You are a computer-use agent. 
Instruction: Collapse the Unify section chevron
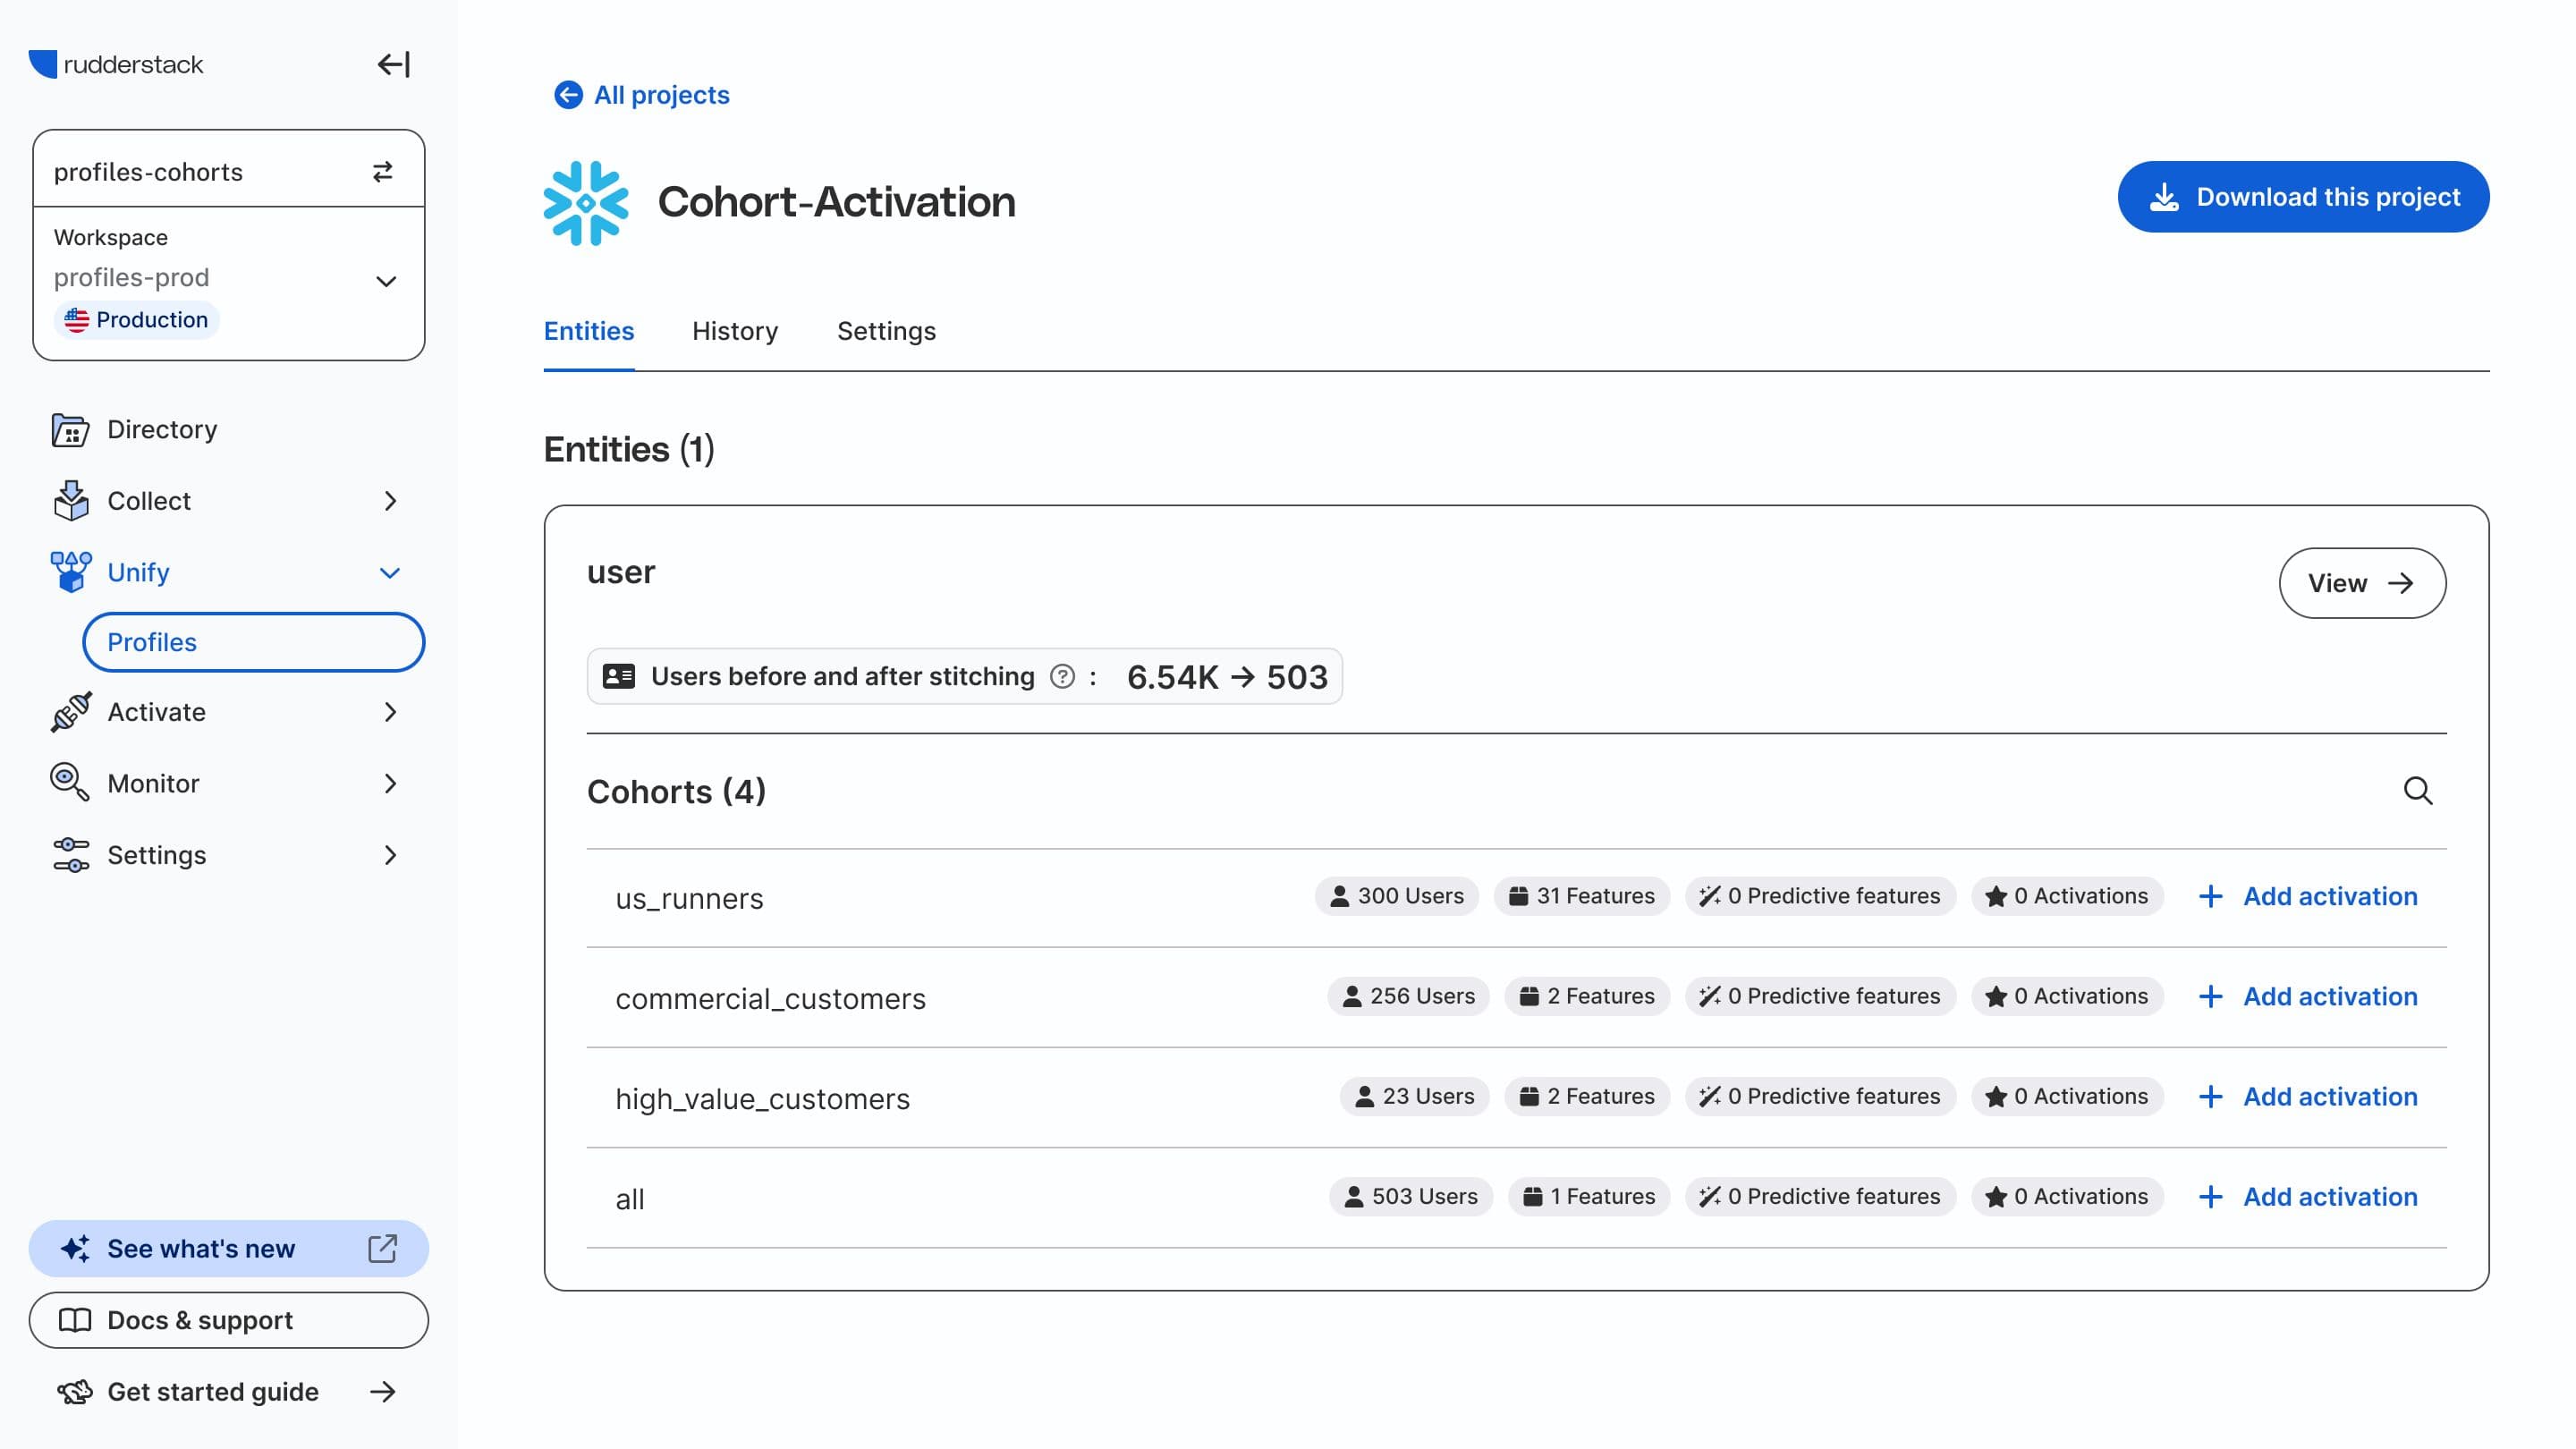pyautogui.click(x=390, y=573)
